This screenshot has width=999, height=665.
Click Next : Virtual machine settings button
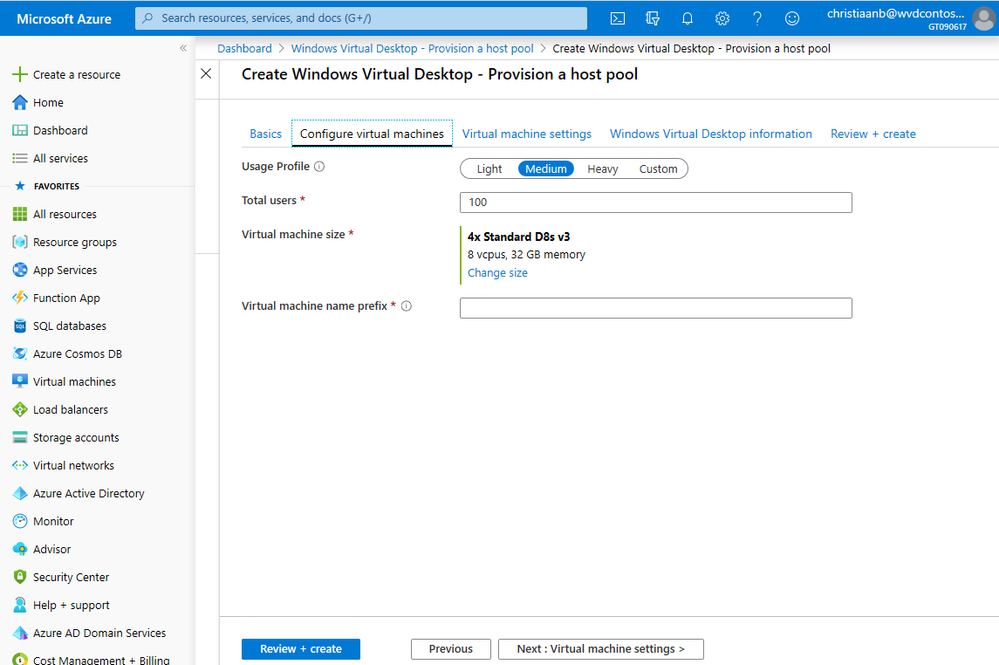pyautogui.click(x=601, y=649)
